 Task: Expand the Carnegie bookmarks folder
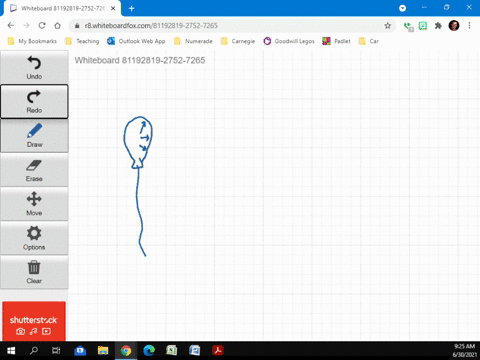point(238,41)
